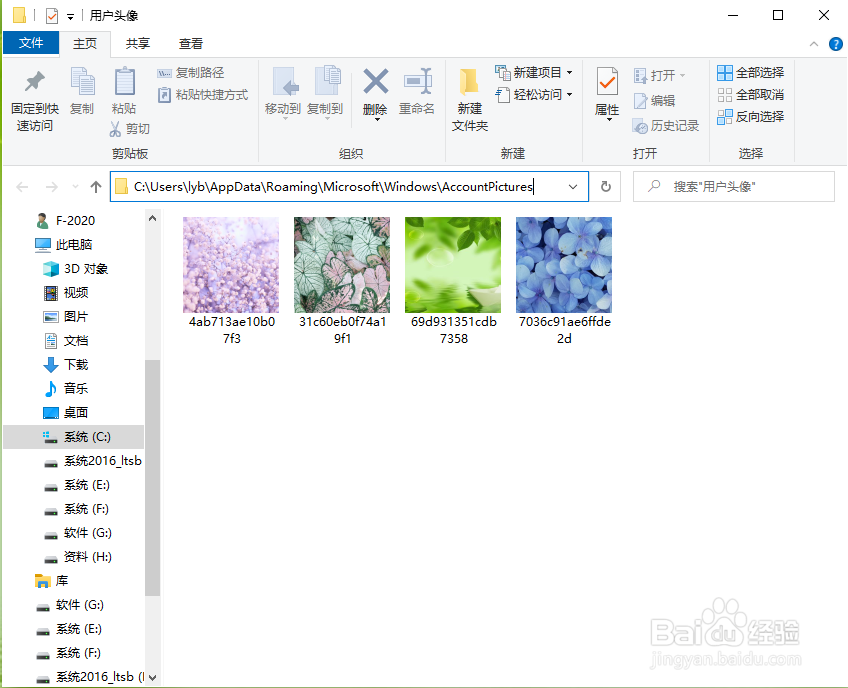
Task: Collapse the ribbon with the chevron
Action: pyautogui.click(x=814, y=44)
